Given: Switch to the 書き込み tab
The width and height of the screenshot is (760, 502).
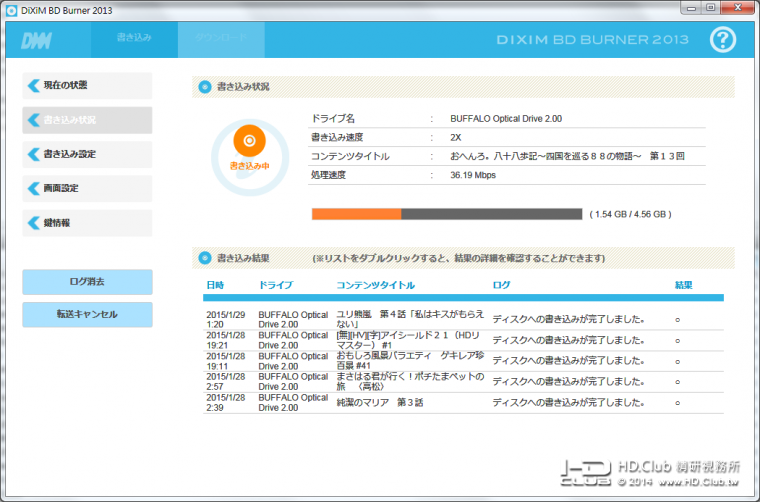Looking at the screenshot, I should (134, 38).
